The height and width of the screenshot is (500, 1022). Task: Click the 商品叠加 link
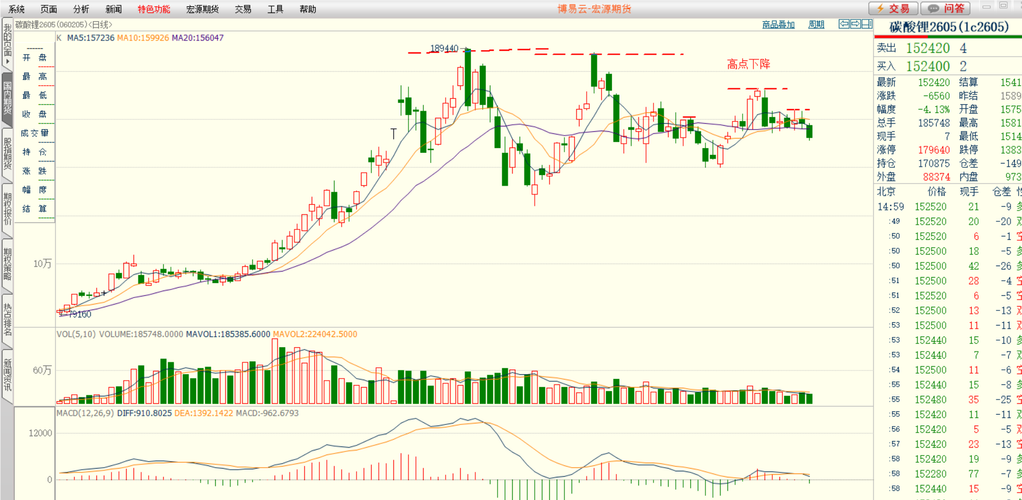pyautogui.click(x=779, y=24)
